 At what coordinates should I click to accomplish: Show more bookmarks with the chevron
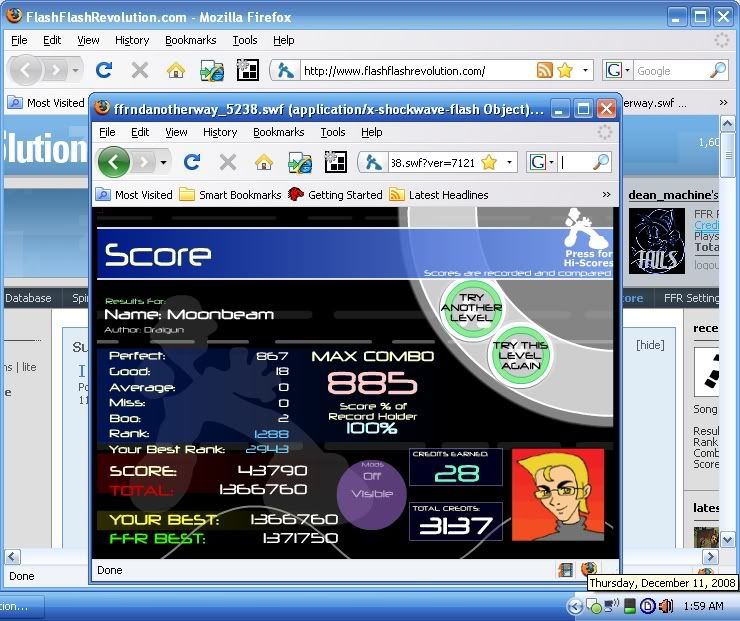point(606,195)
